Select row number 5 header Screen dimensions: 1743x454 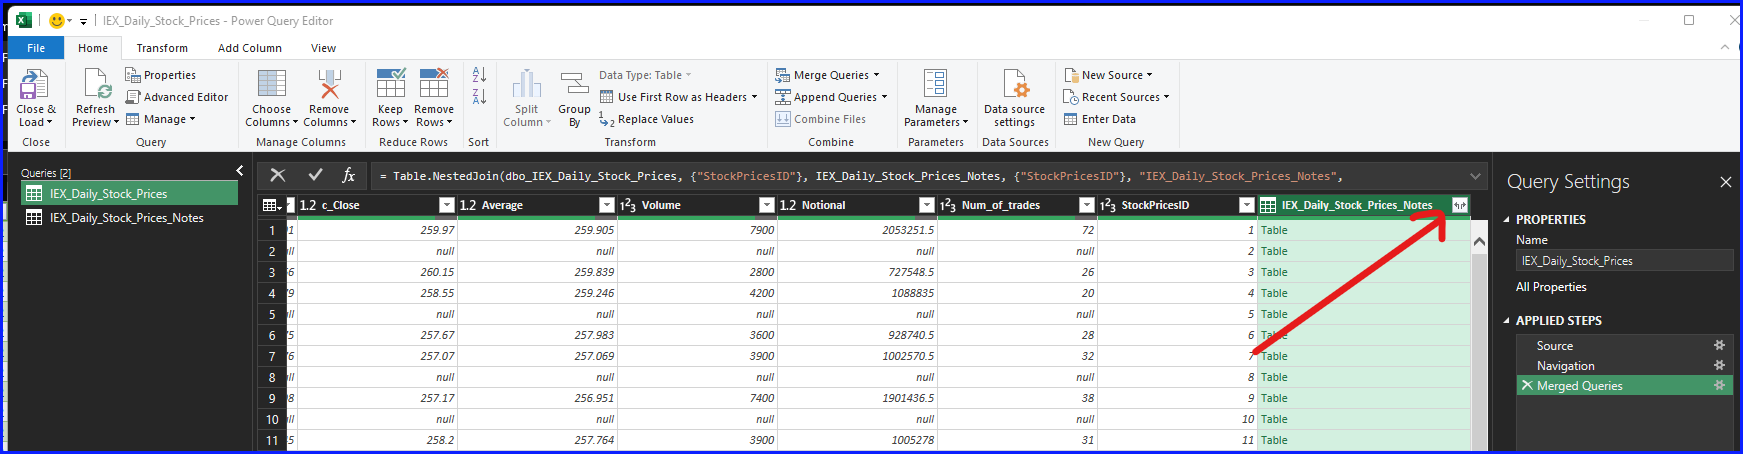click(x=272, y=314)
